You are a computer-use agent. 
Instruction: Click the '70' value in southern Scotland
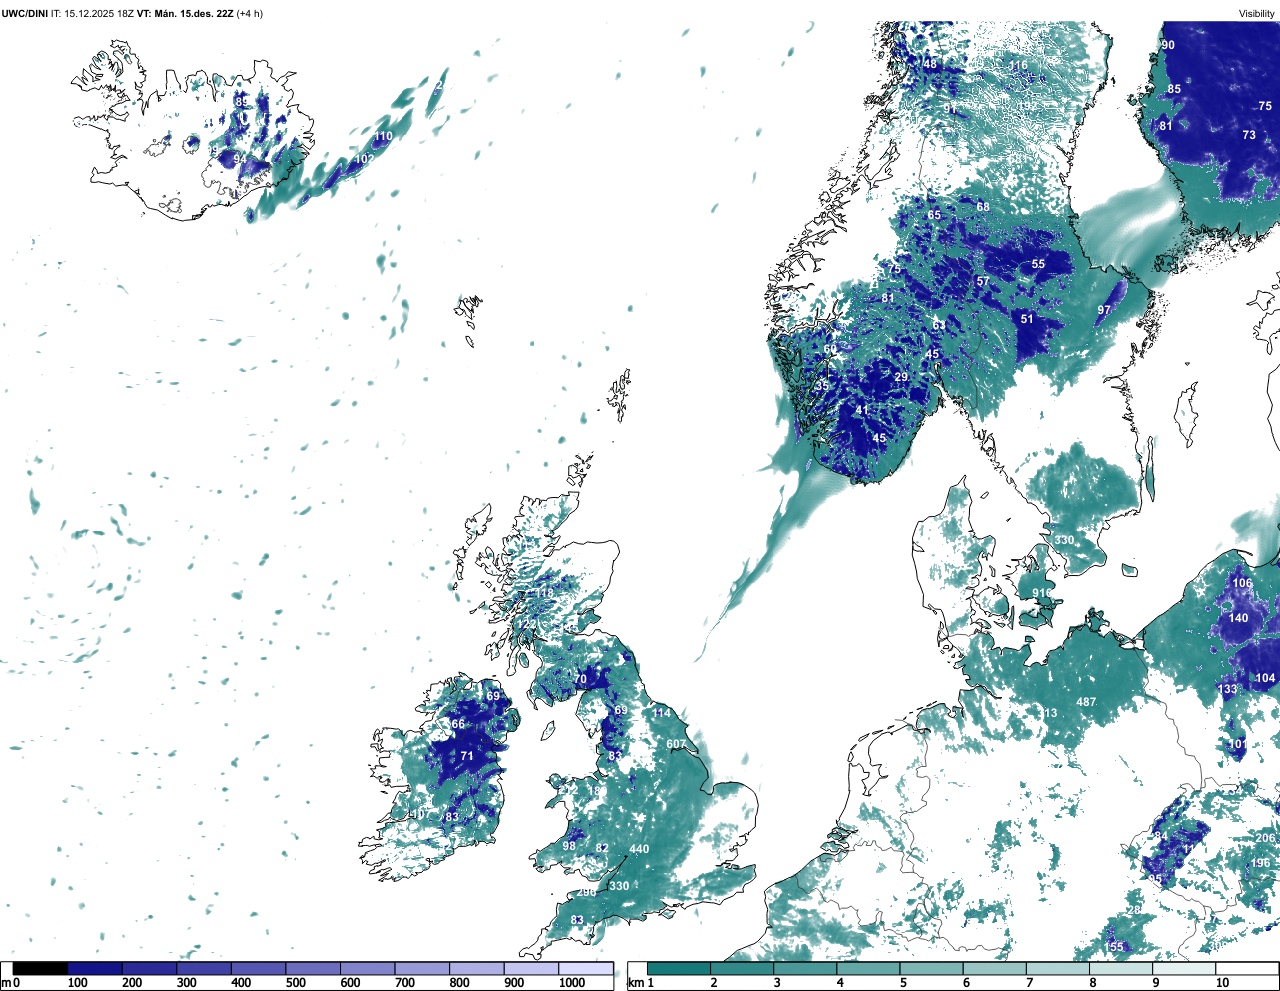580,680
